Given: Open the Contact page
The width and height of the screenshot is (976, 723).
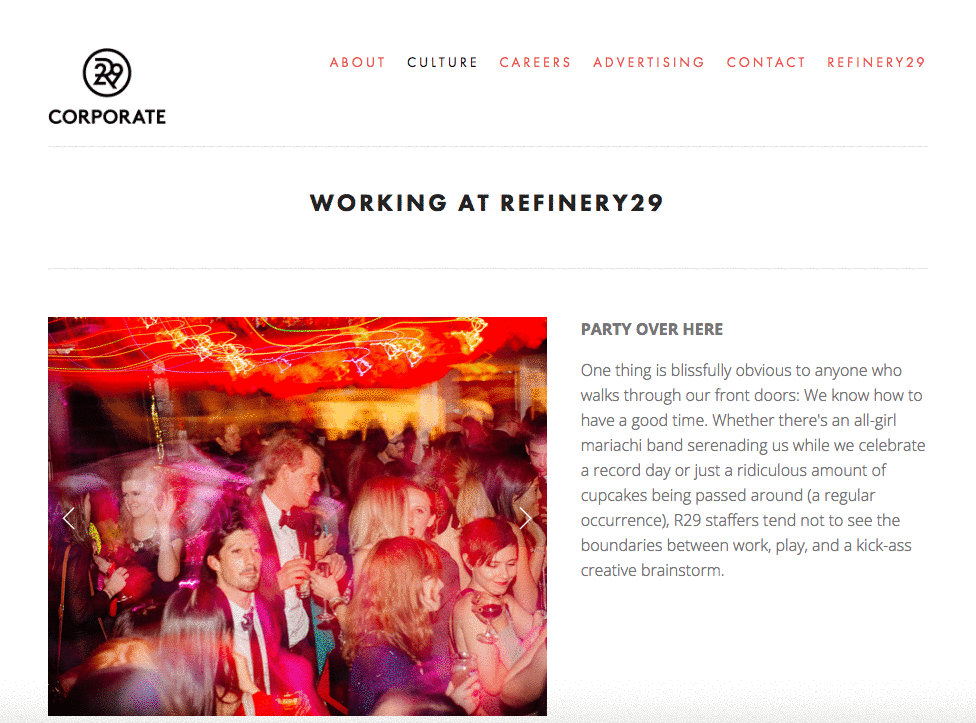Looking at the screenshot, I should click(766, 62).
